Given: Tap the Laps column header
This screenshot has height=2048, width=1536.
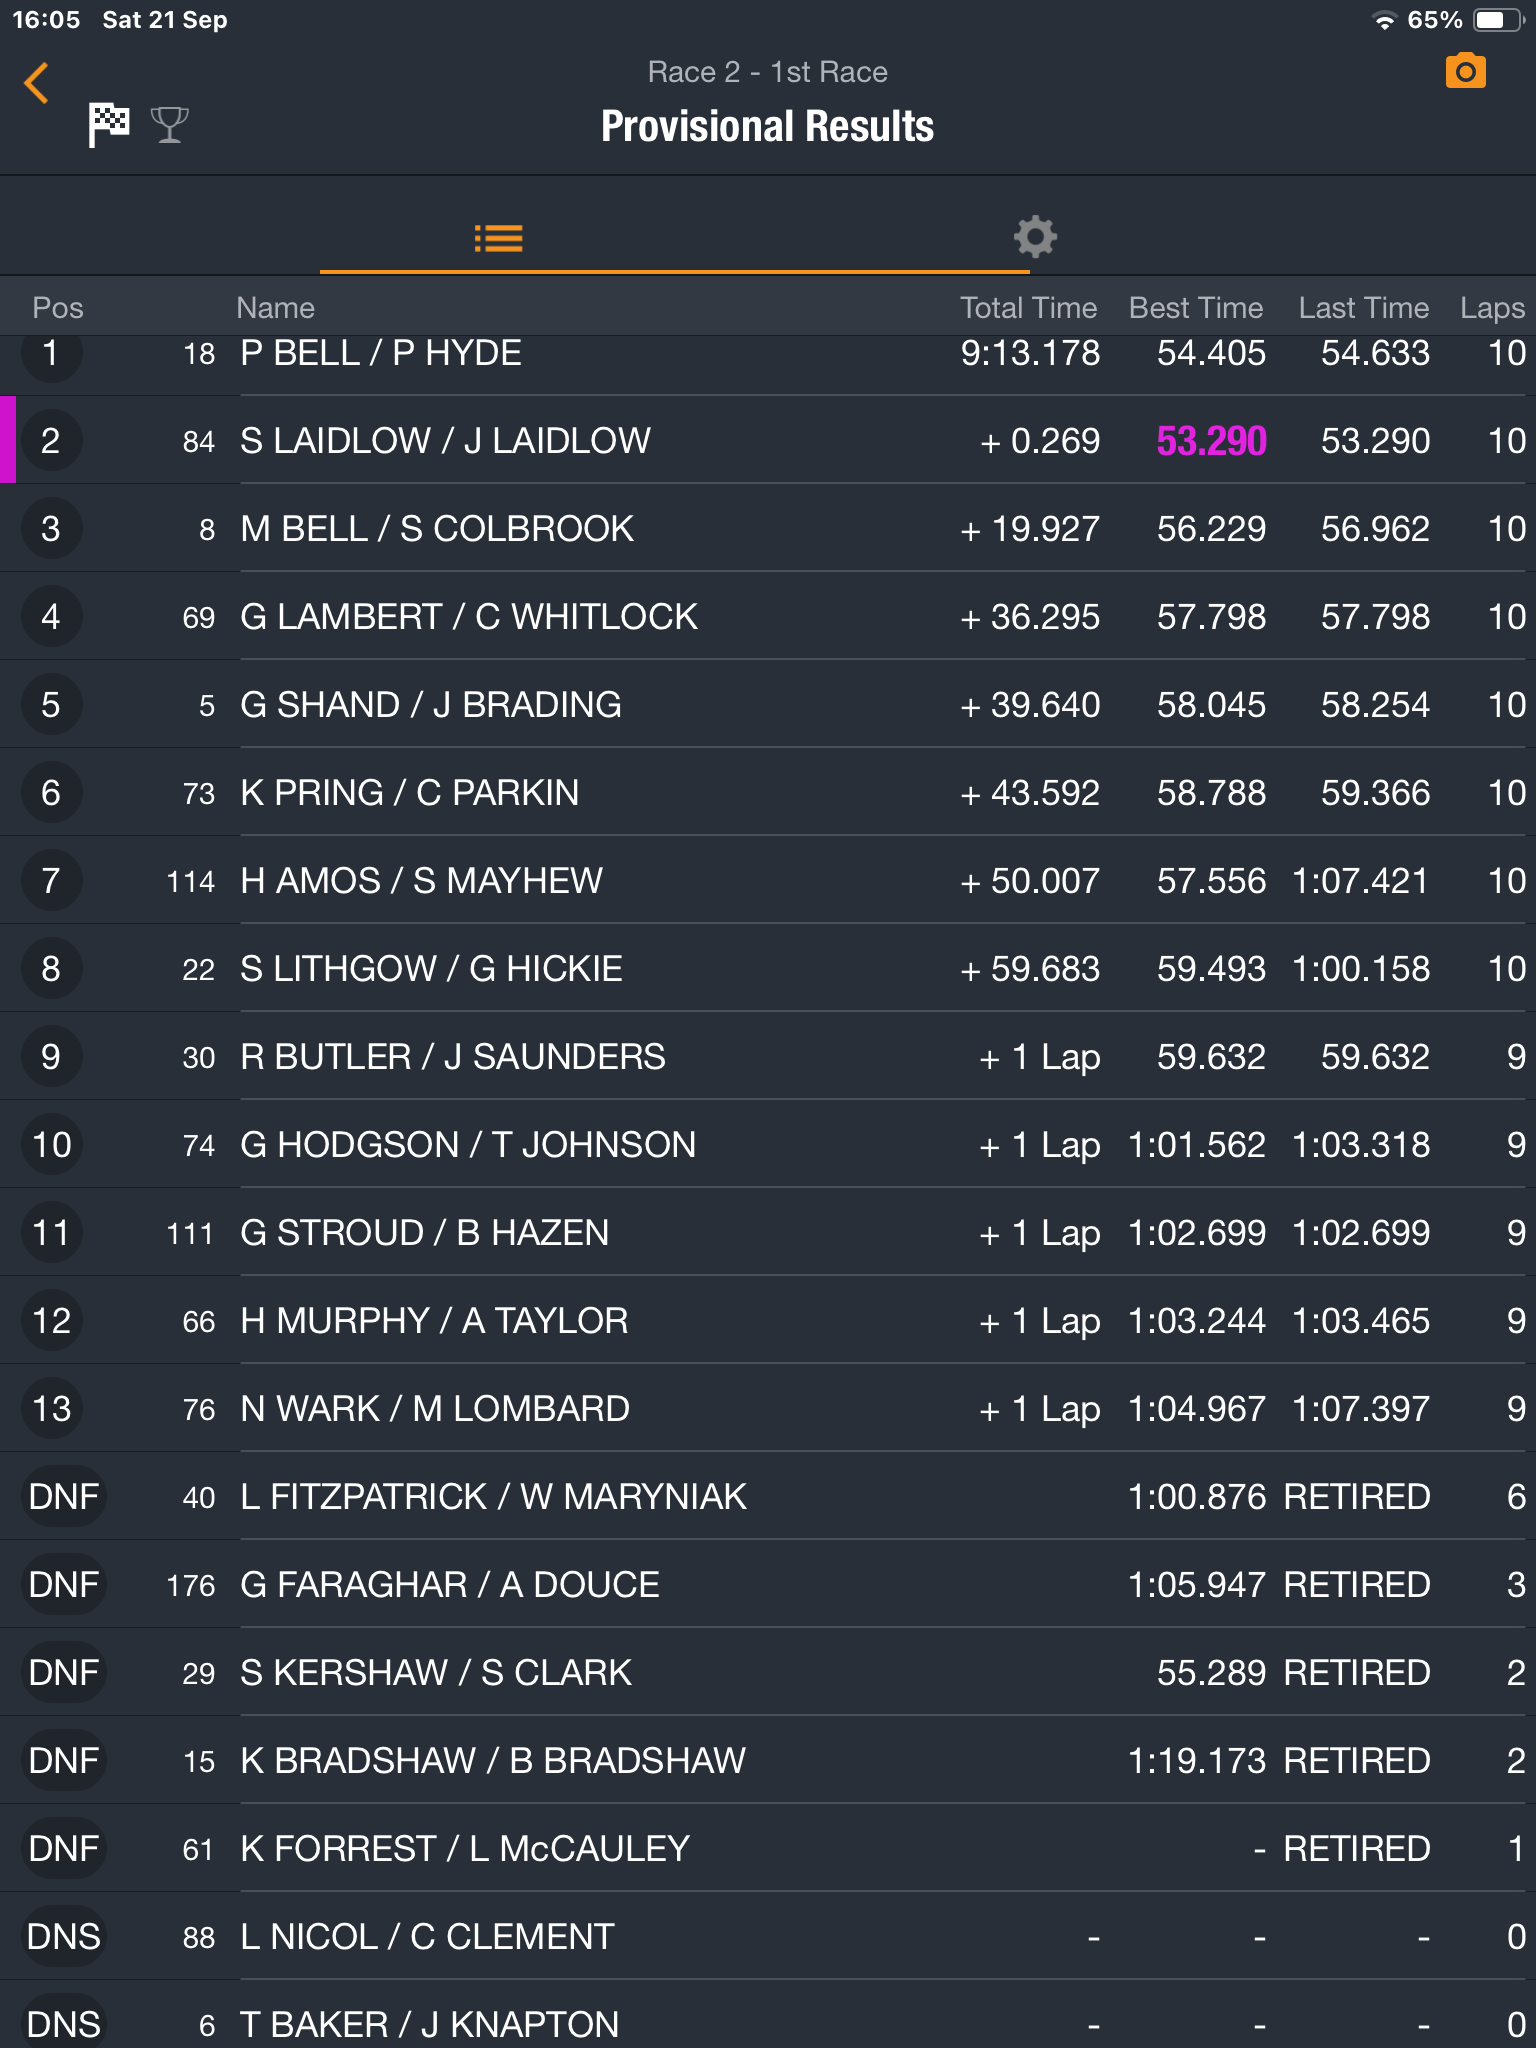Looking at the screenshot, I should 1492,308.
